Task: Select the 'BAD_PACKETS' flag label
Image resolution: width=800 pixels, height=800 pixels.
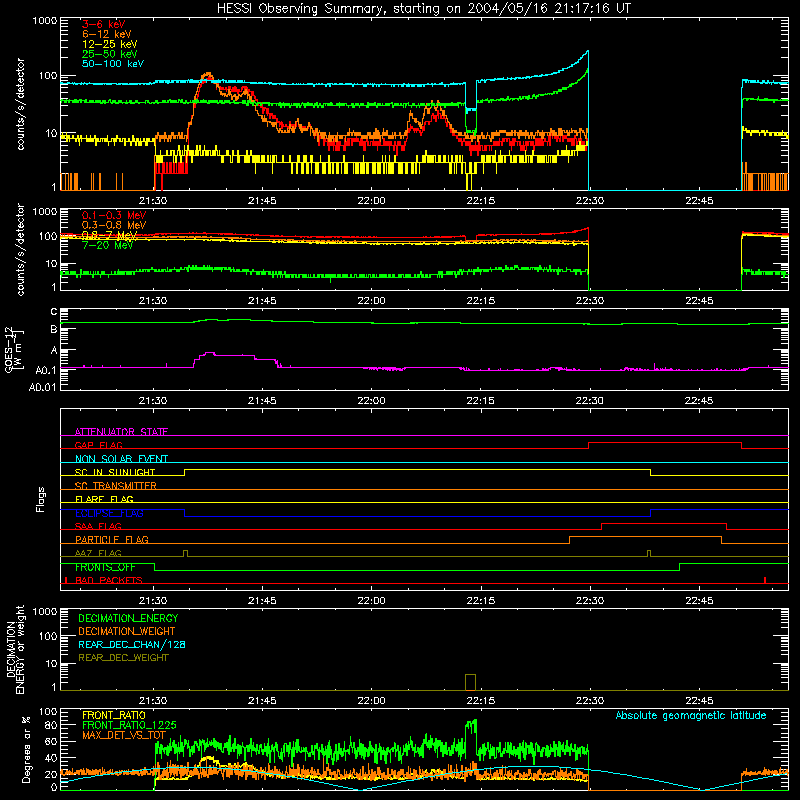Action: click(x=109, y=580)
